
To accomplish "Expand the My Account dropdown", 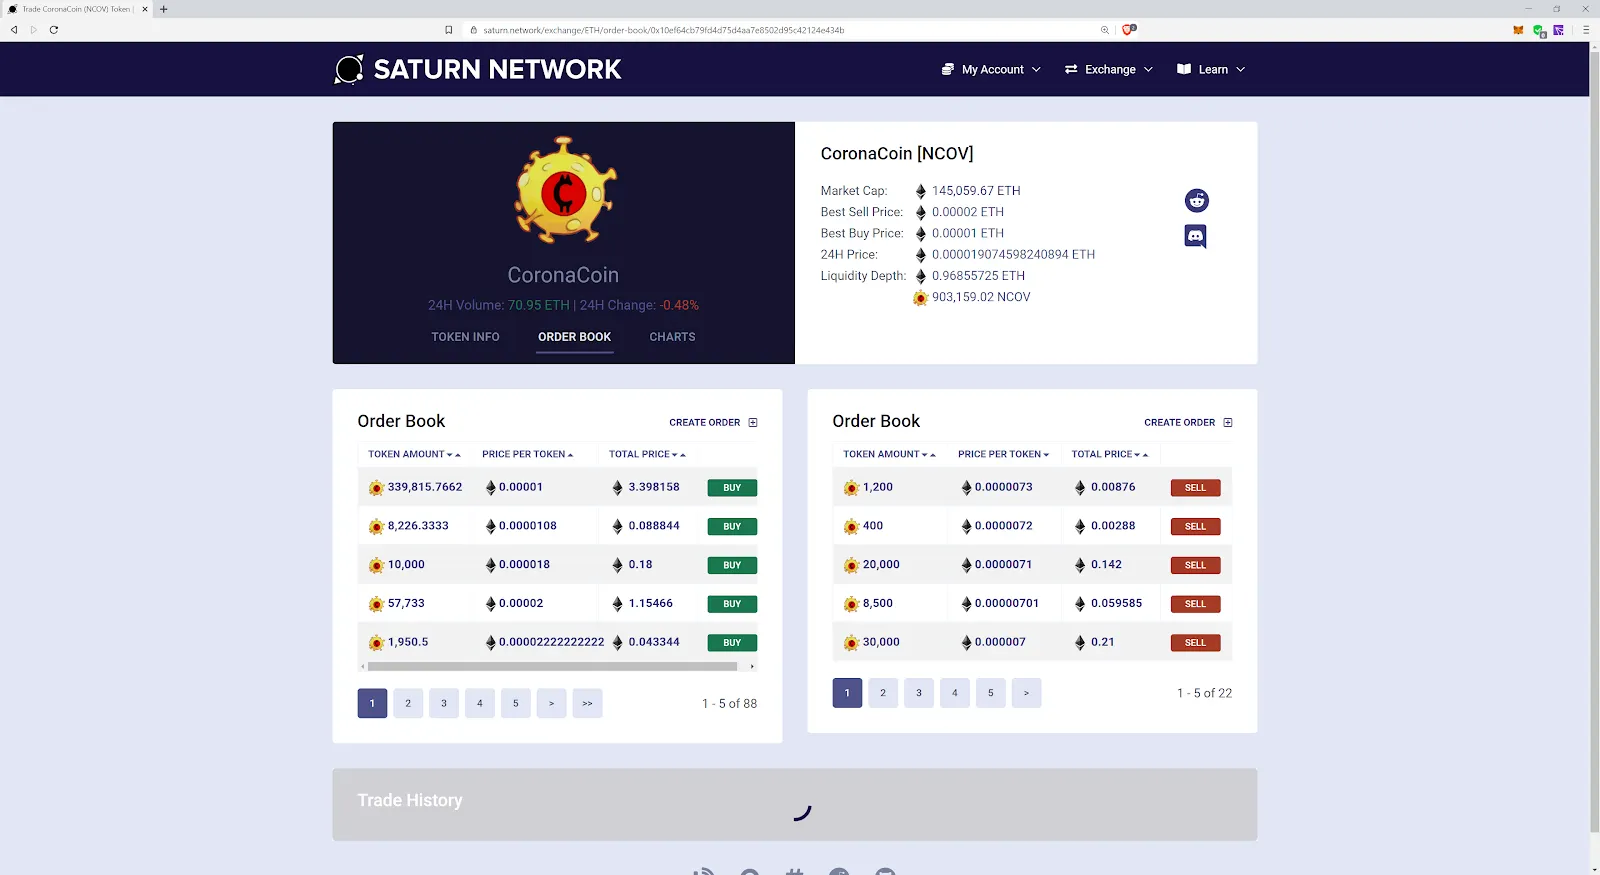I will click(991, 70).
